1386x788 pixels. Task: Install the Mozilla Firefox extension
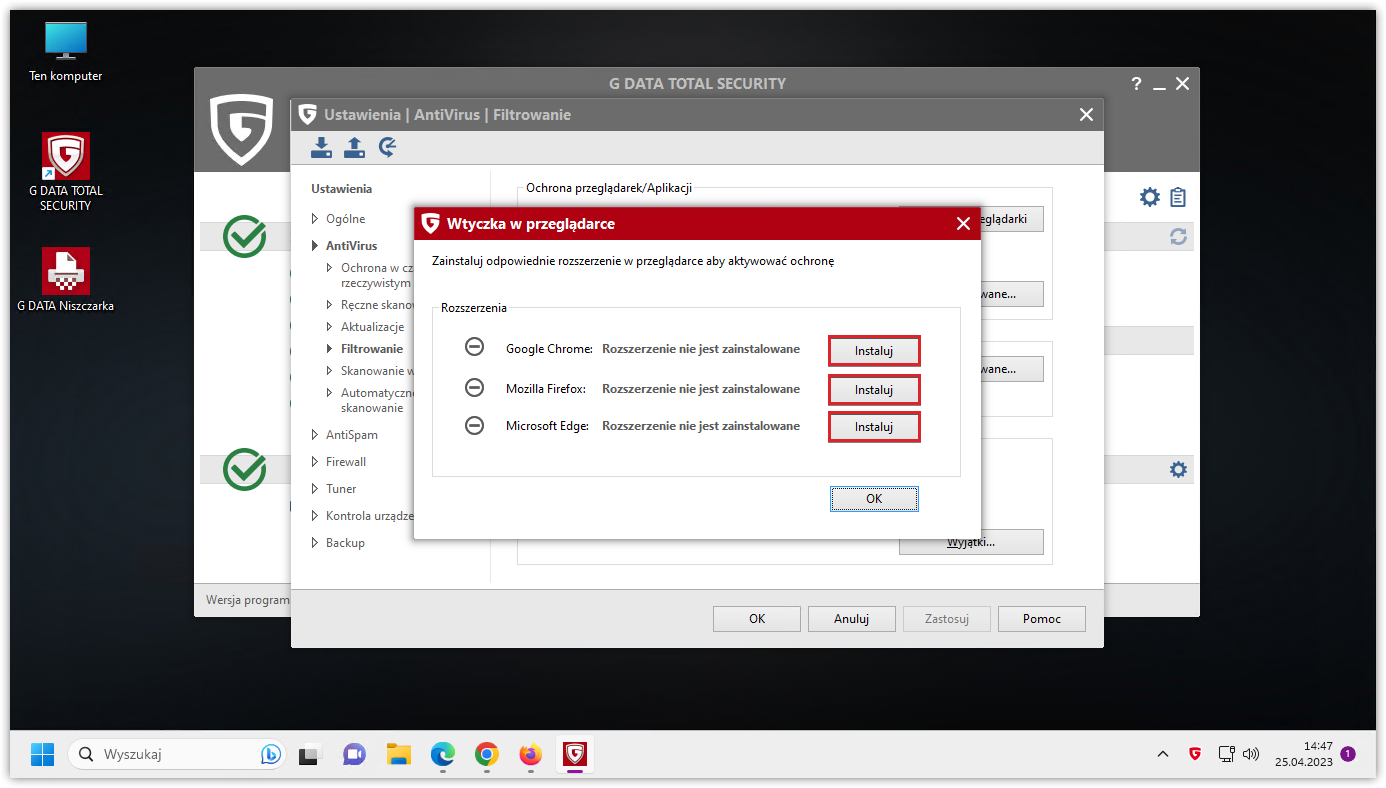pos(874,389)
